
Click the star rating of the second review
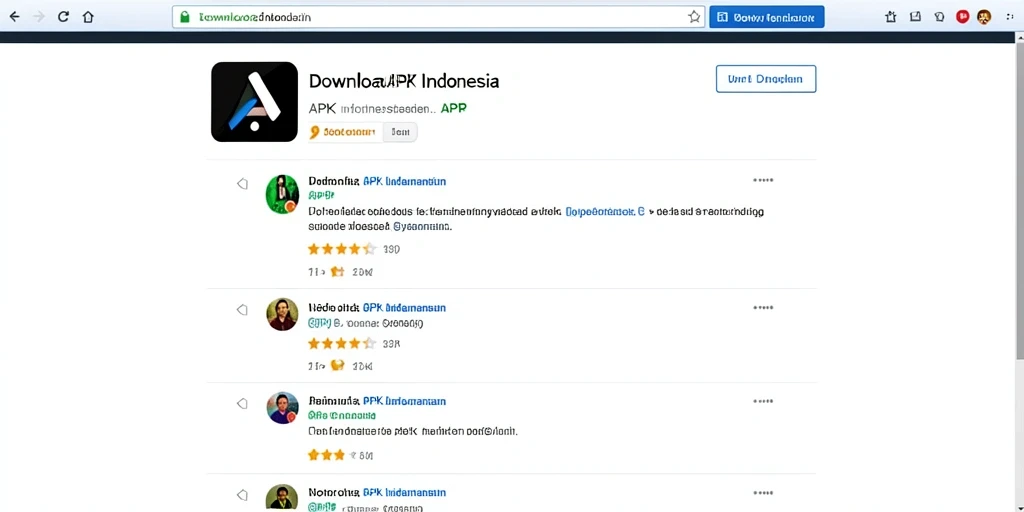(342, 343)
